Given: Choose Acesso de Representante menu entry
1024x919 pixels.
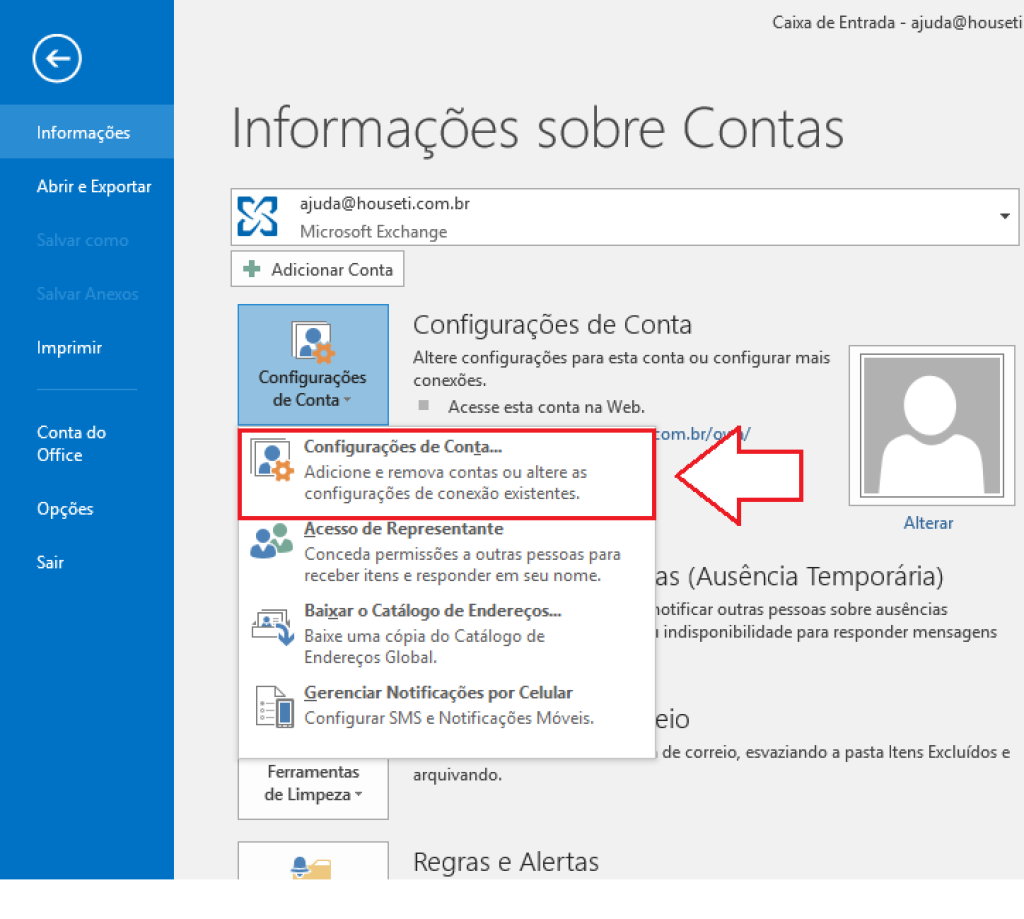Looking at the screenshot, I should click(447, 552).
